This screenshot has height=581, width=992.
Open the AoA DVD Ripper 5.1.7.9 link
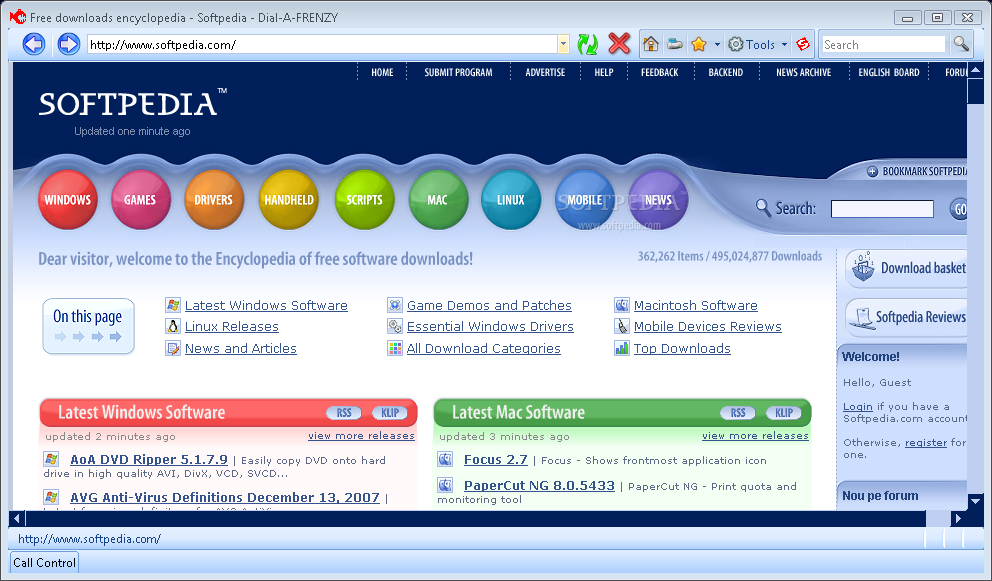(149, 459)
